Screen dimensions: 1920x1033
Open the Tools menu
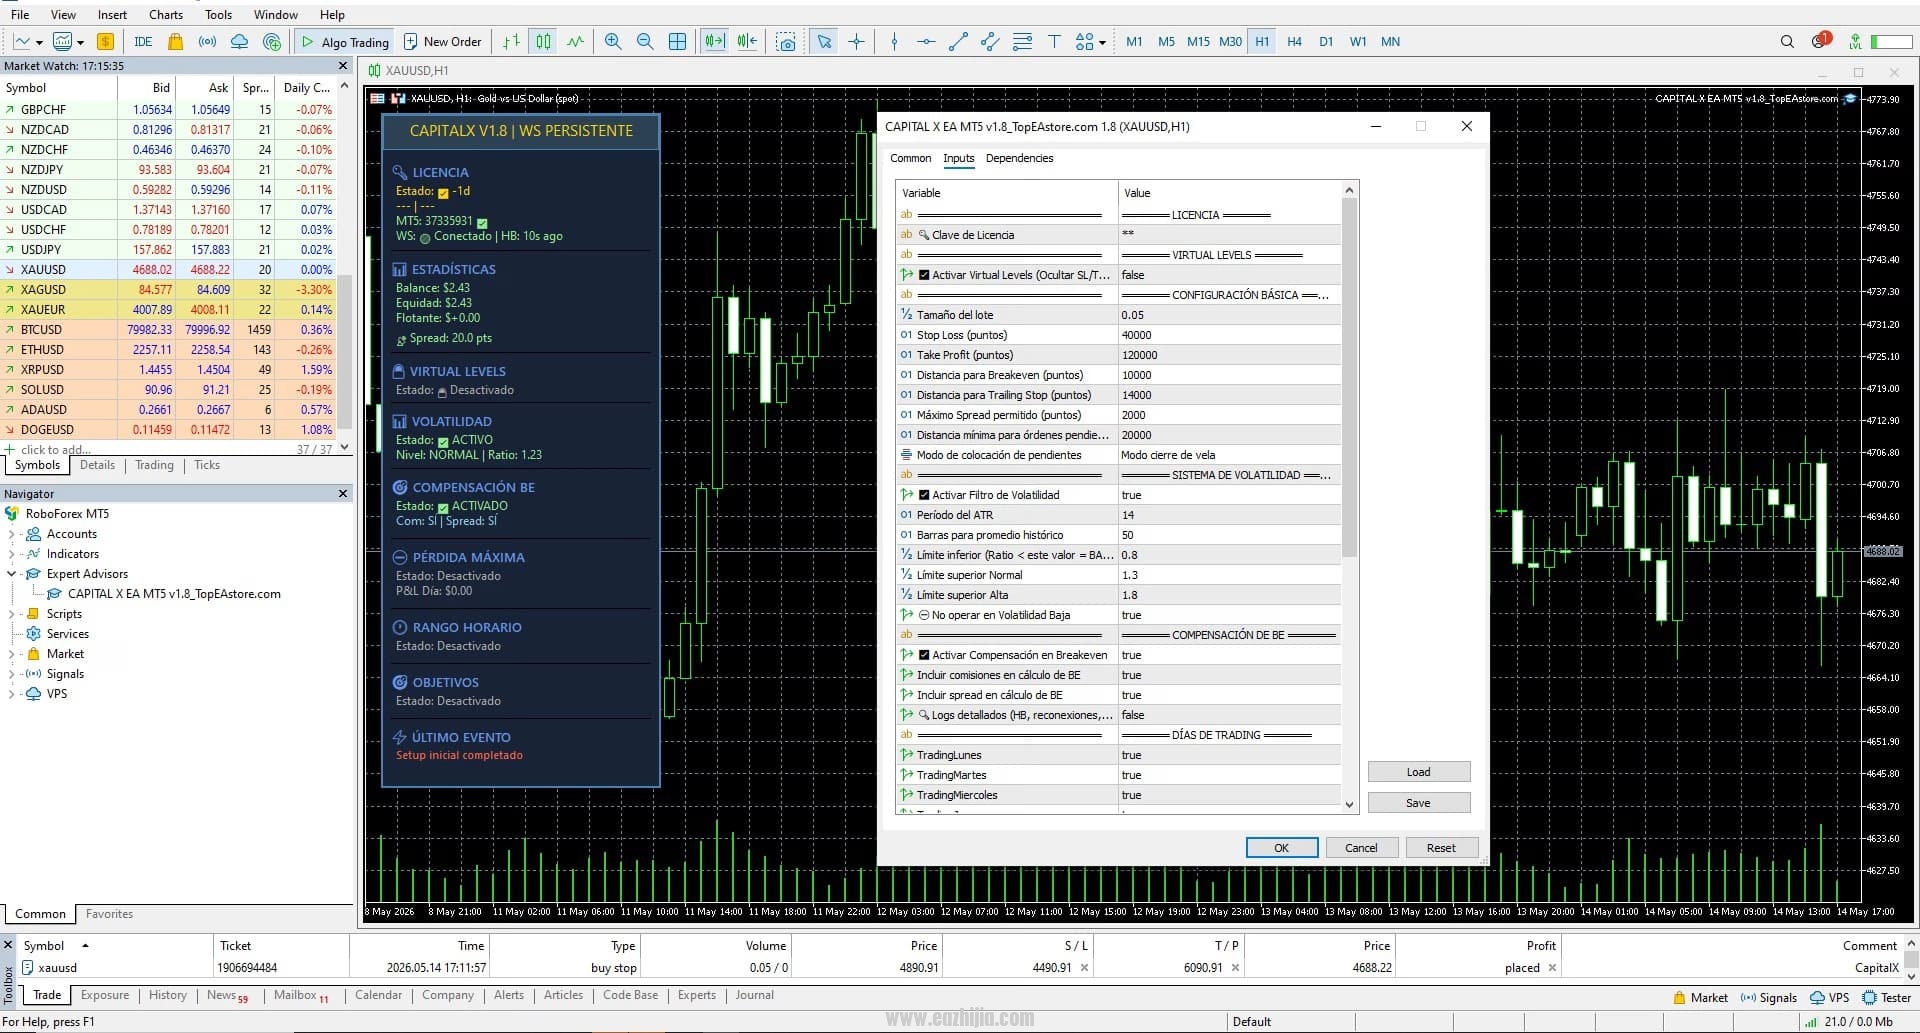click(218, 15)
